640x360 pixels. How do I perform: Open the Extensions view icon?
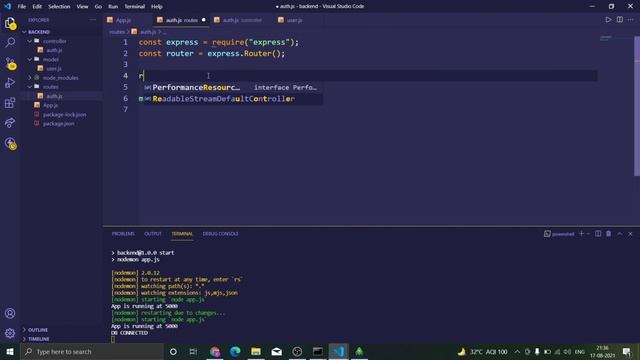10,103
